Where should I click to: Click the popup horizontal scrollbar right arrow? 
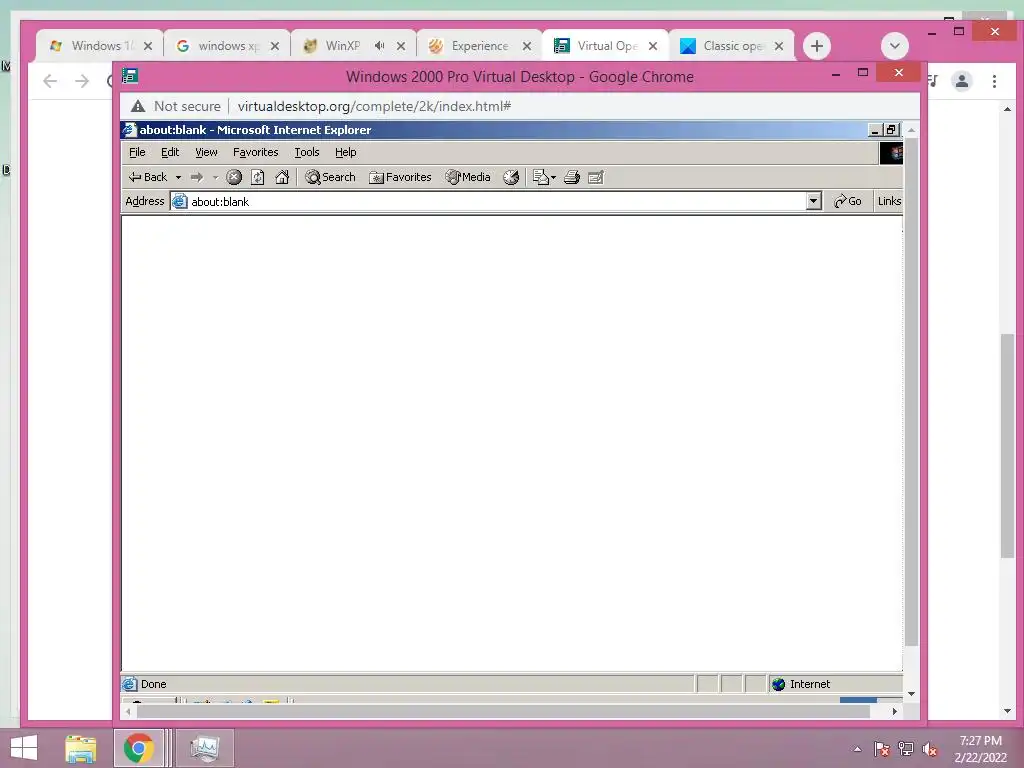point(894,711)
